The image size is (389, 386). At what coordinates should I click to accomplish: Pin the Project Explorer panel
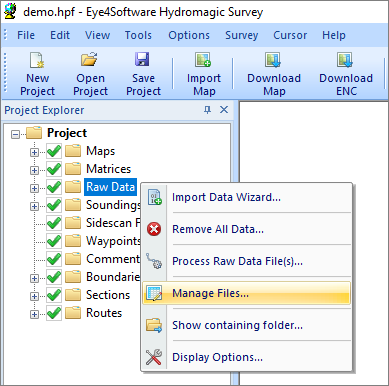207,110
